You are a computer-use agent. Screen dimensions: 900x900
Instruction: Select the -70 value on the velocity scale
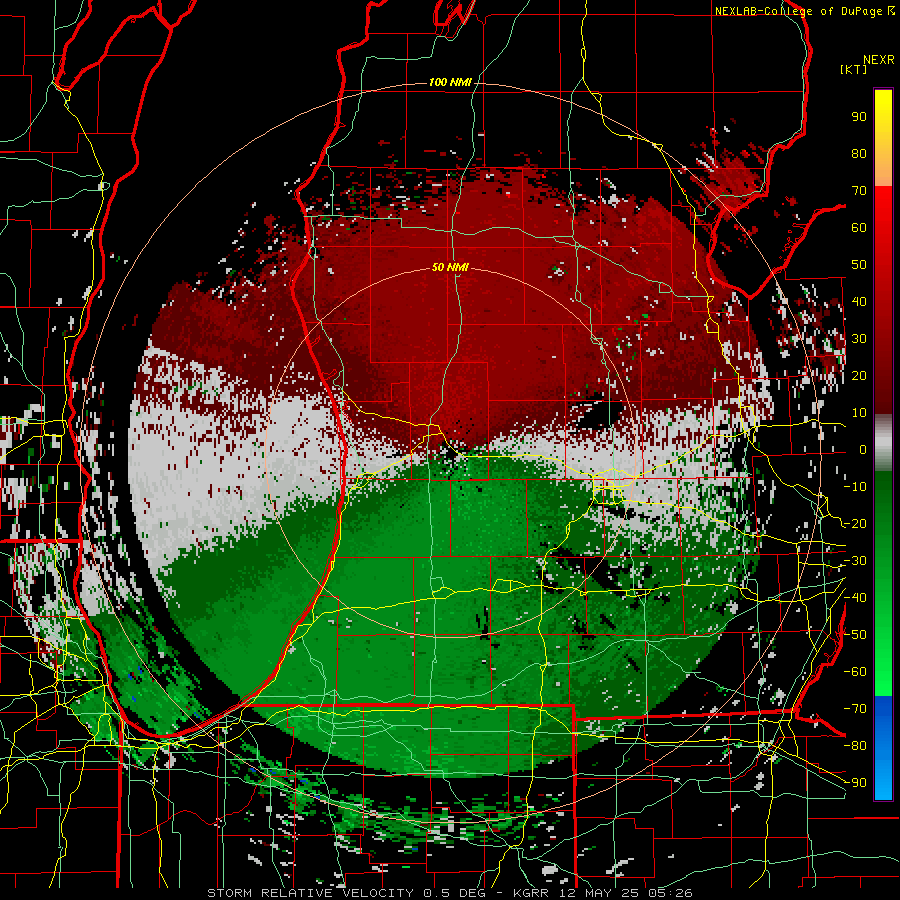[855, 709]
